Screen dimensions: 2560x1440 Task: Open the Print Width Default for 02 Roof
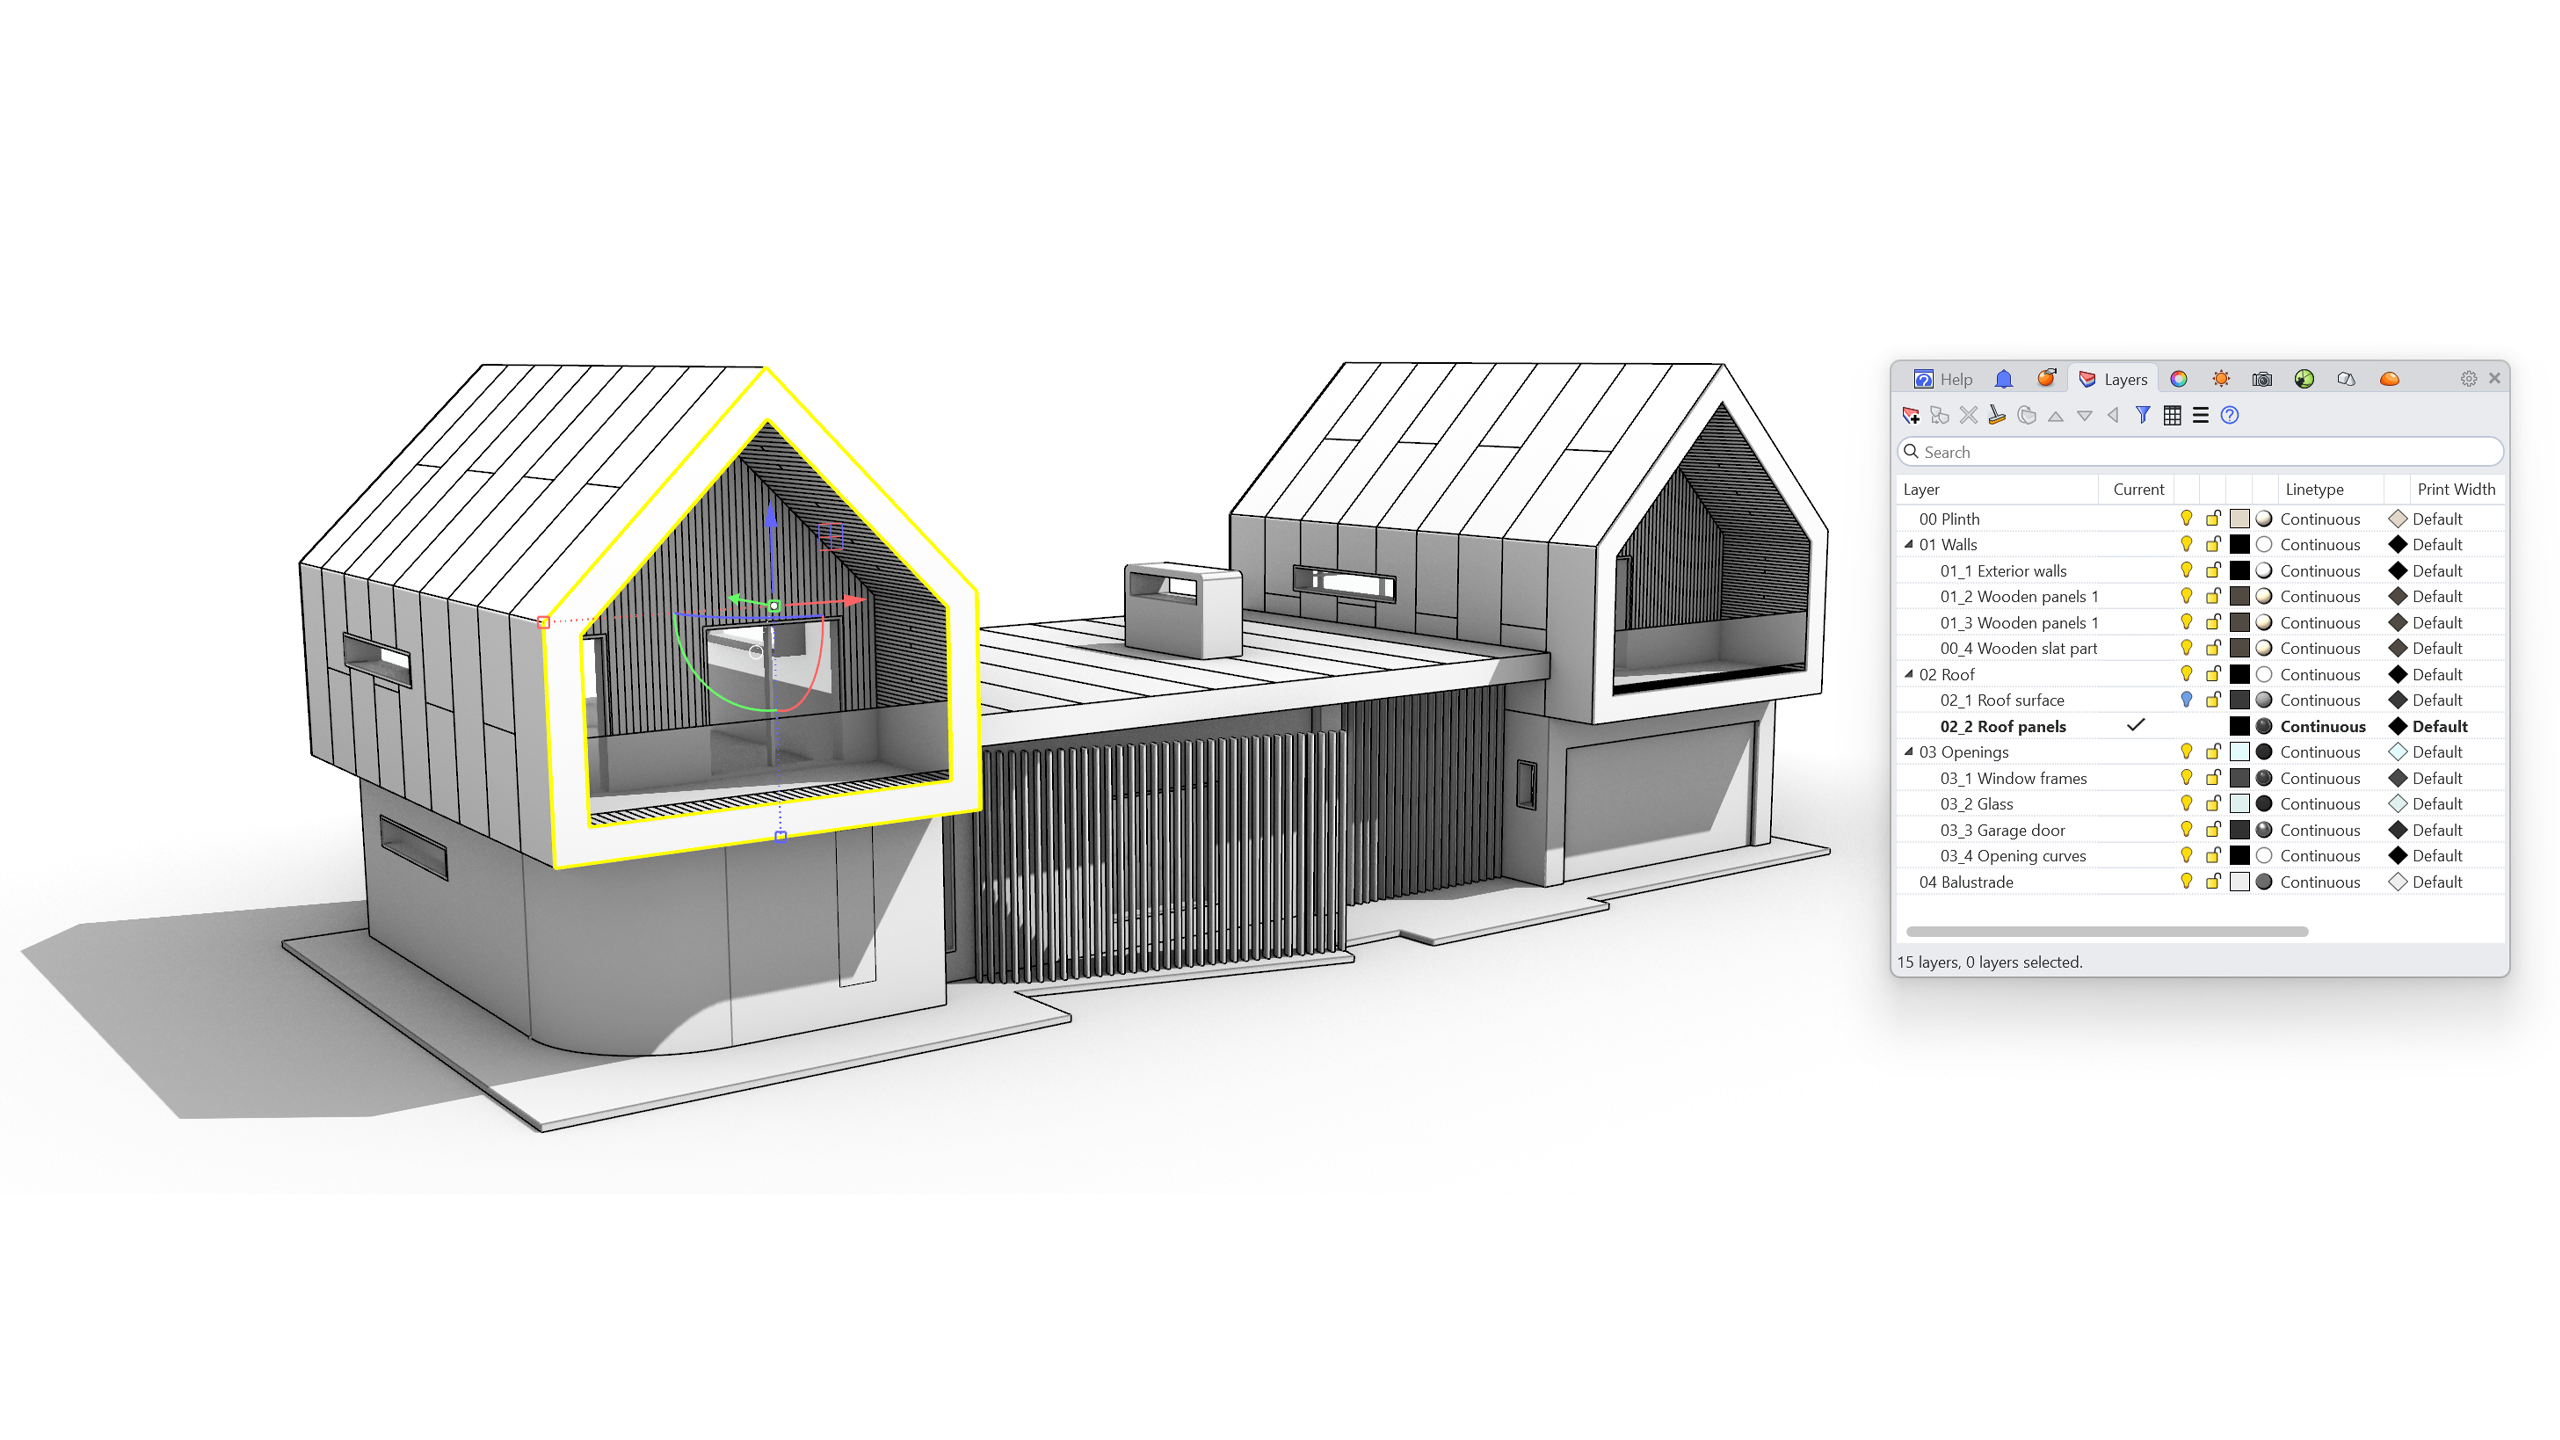tap(2437, 675)
